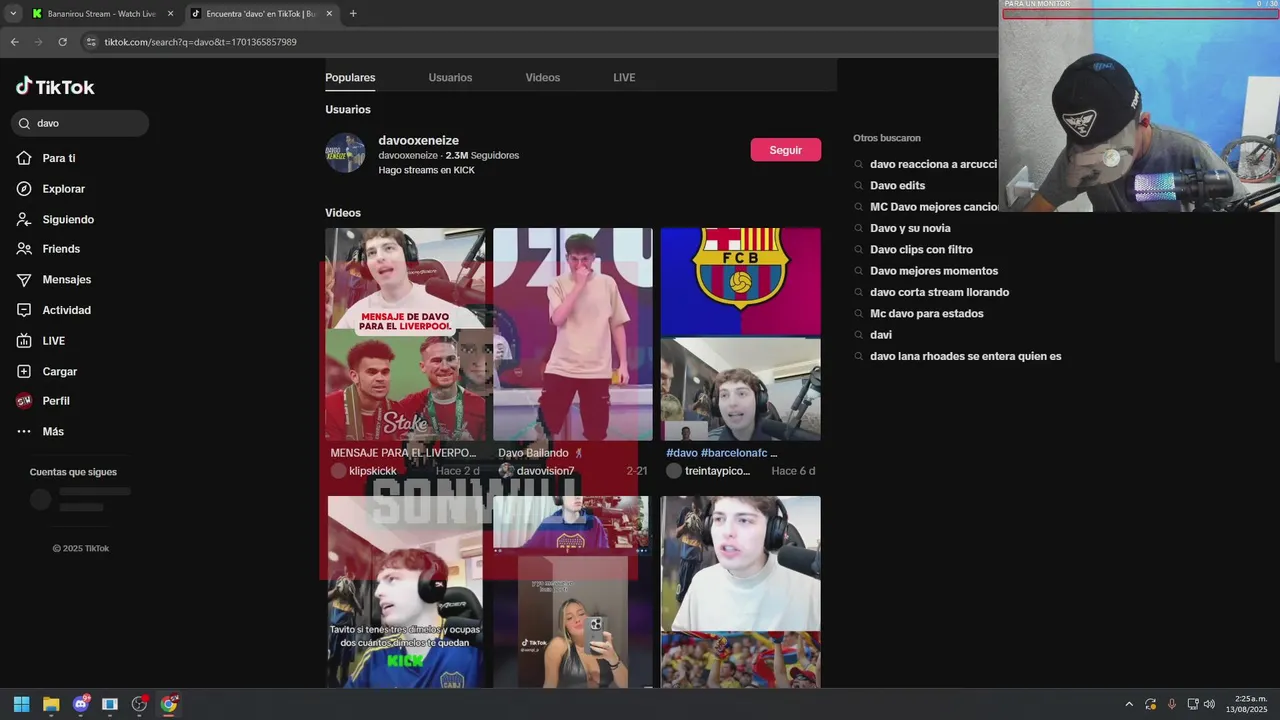
Task: Select suggestion Mc davo para estados
Action: (x=927, y=314)
